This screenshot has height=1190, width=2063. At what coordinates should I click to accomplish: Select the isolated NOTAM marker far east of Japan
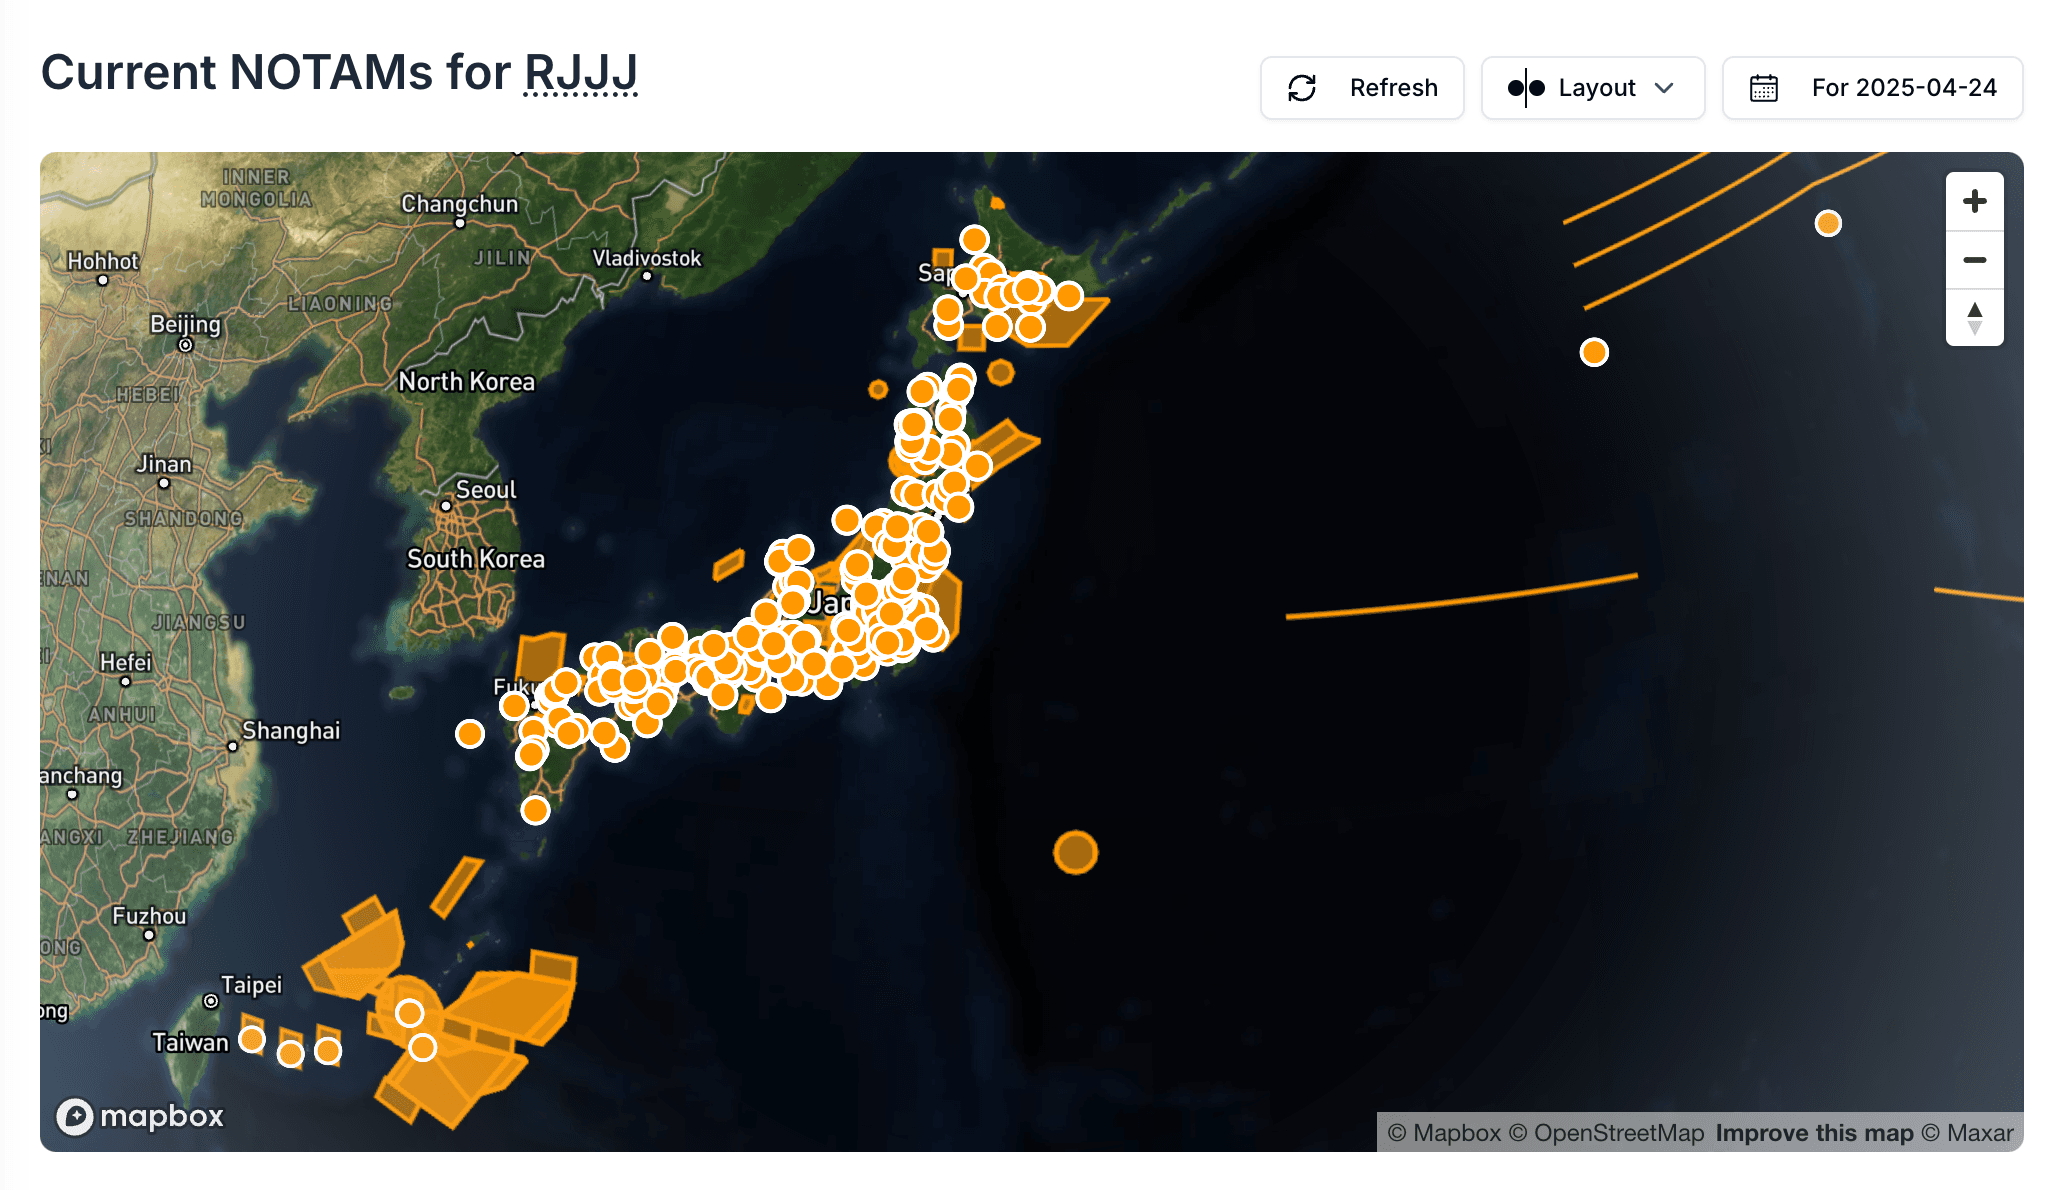pyautogui.click(x=1829, y=223)
